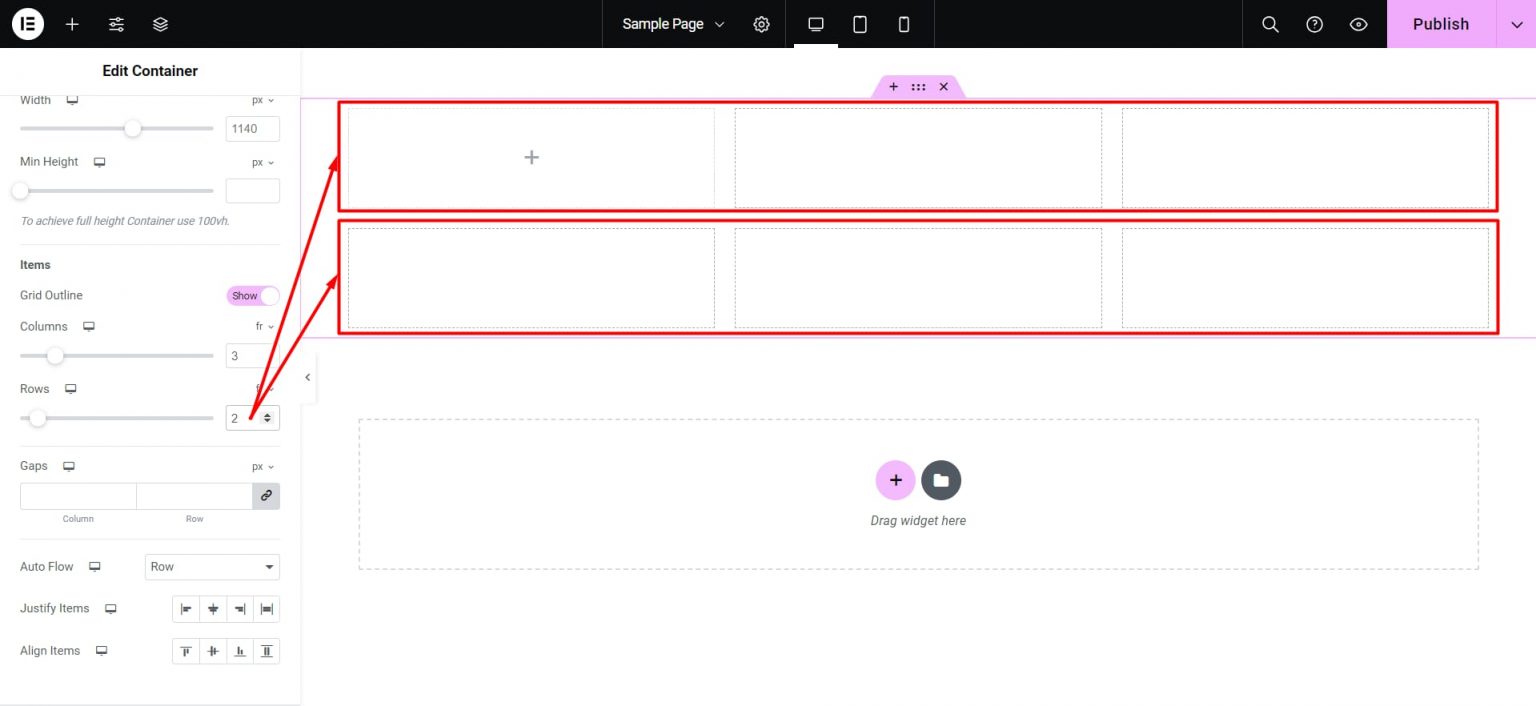Open the structure navigator icon
The height and width of the screenshot is (706, 1536).
pyautogui.click(x=160, y=24)
